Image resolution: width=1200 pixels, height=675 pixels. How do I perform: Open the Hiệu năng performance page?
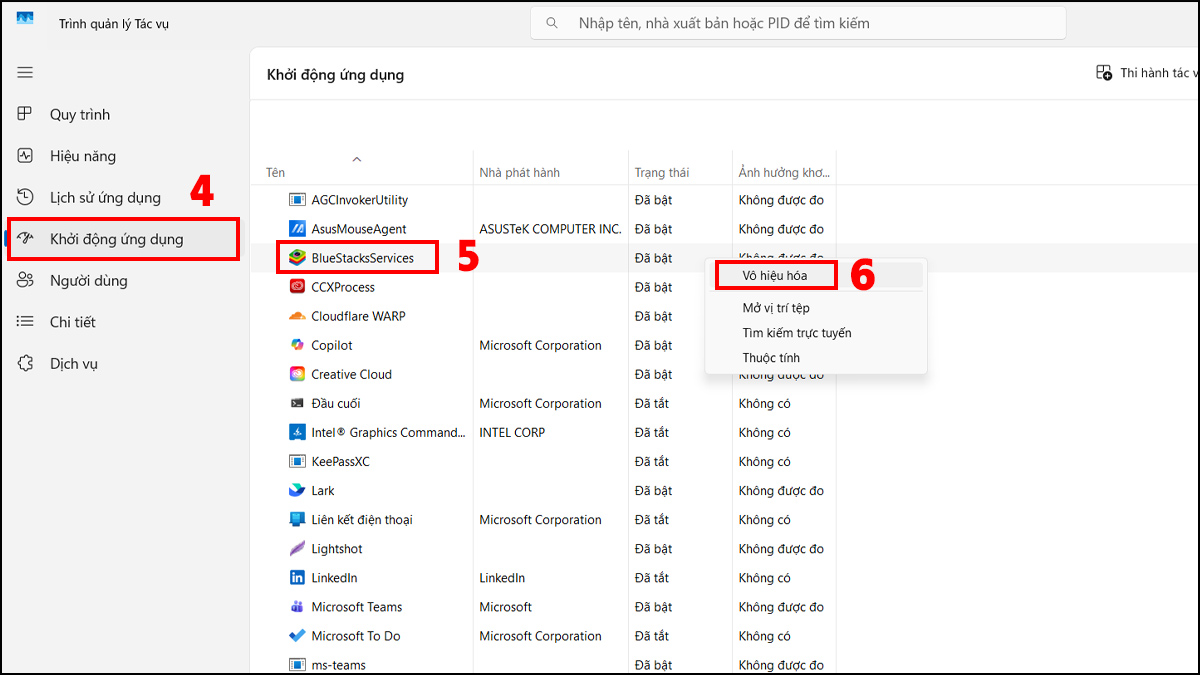83,156
